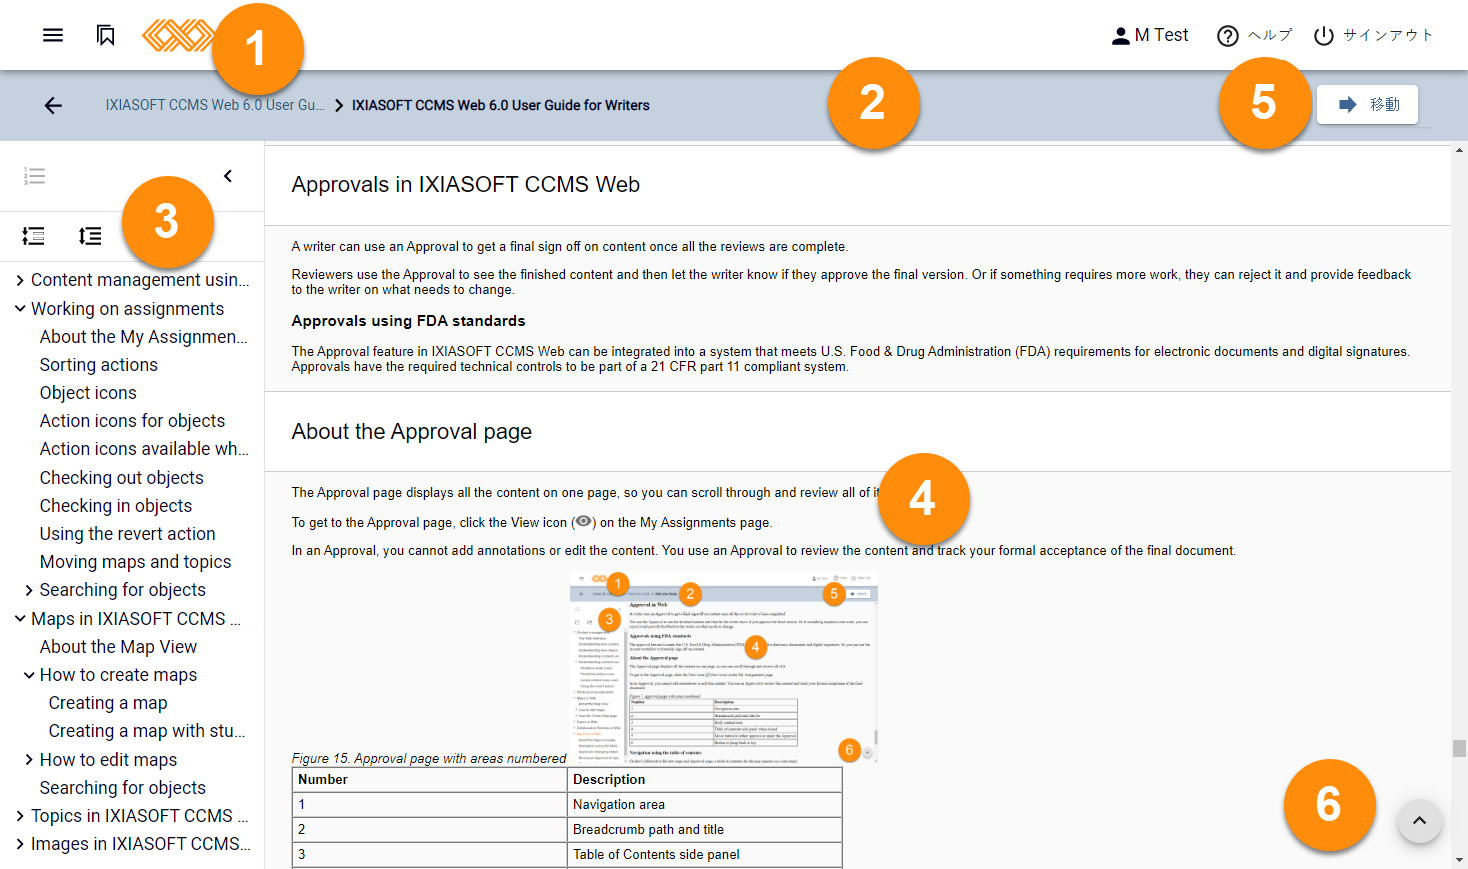Viewport: 1468px width, 869px height.
Task: Open About the My Assignmen... topic
Action: (x=143, y=337)
